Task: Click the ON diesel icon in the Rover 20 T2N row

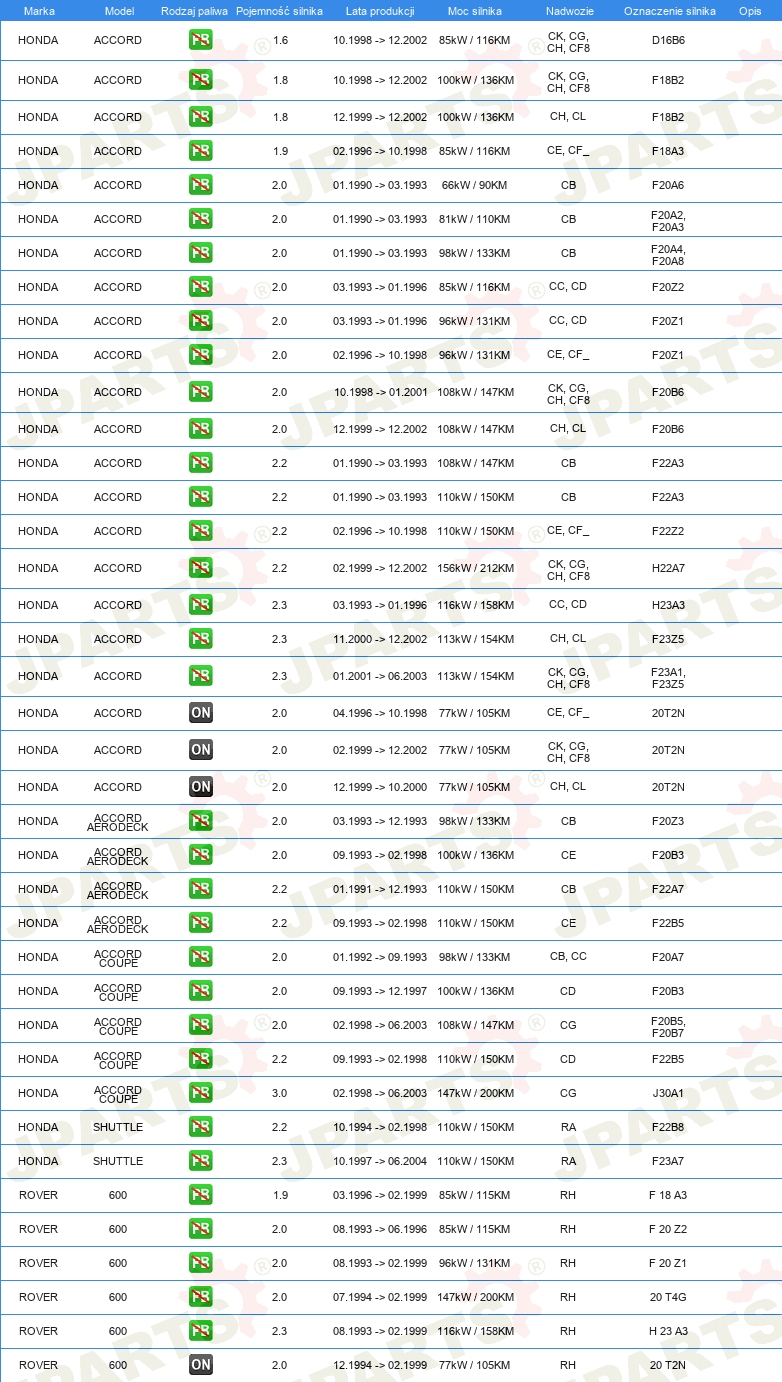Action: click(x=201, y=1365)
